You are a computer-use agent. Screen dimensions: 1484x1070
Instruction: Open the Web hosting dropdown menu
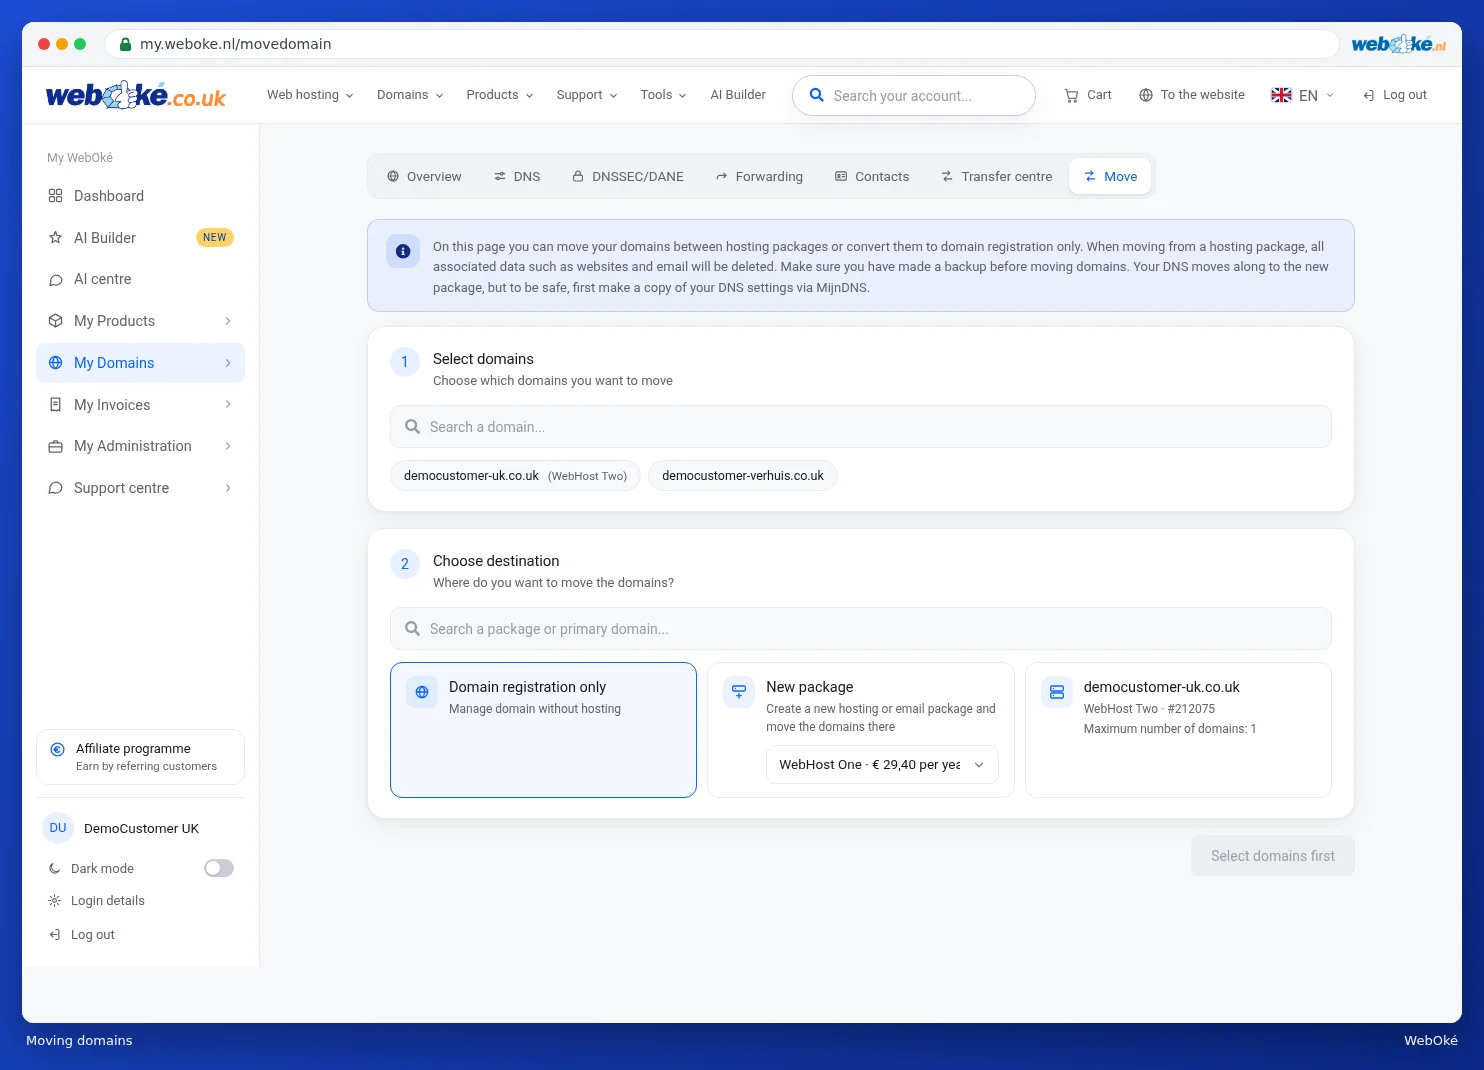point(310,95)
